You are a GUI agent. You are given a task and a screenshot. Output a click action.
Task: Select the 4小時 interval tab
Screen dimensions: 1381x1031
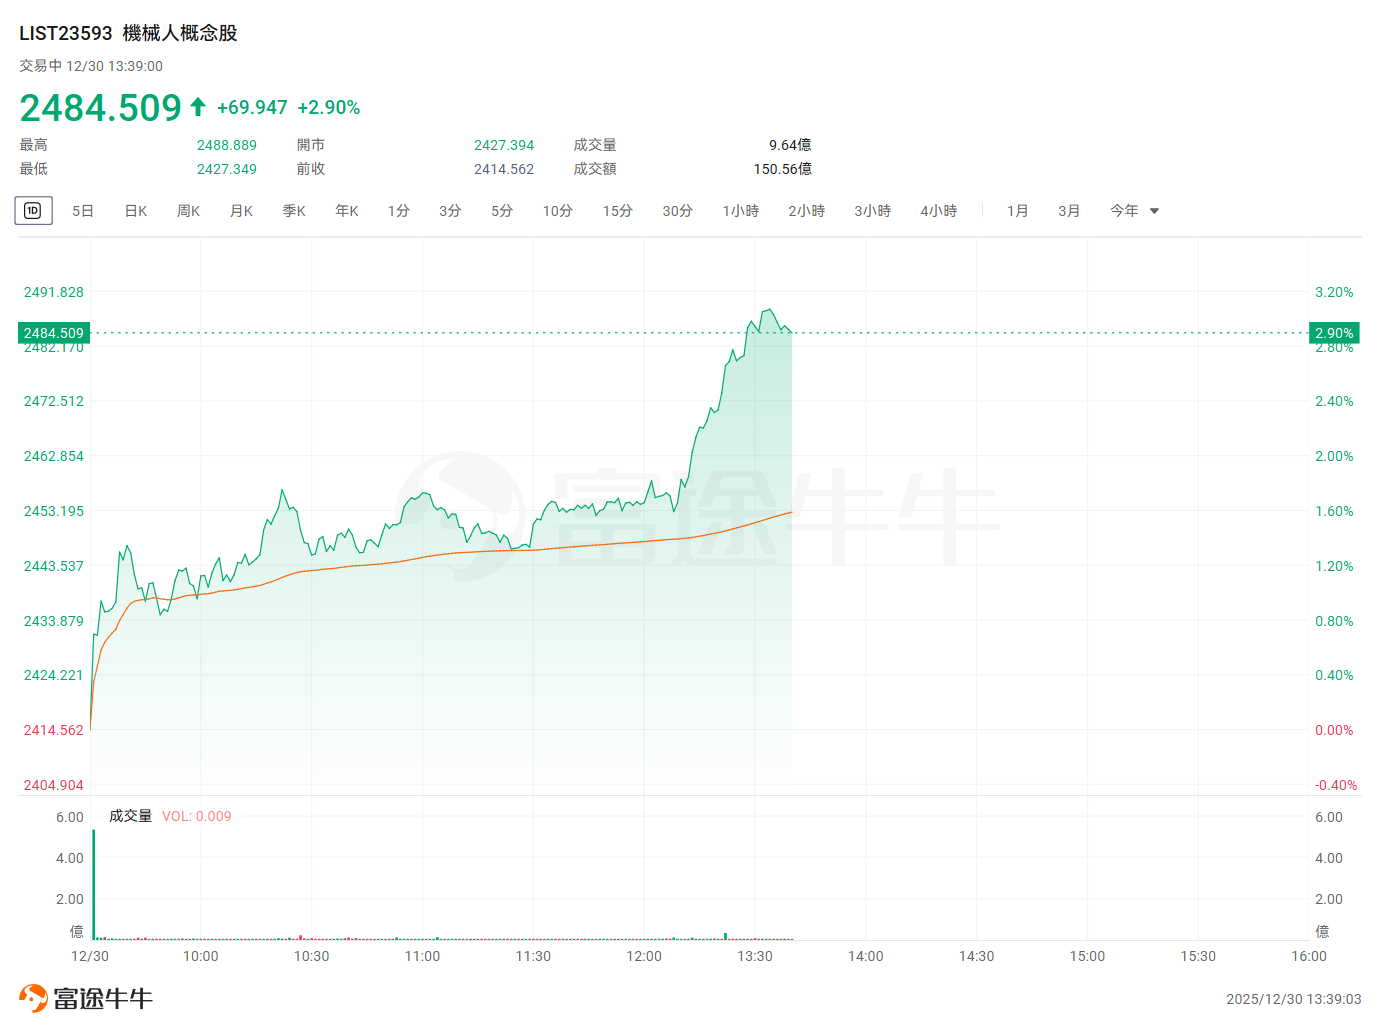click(x=939, y=211)
